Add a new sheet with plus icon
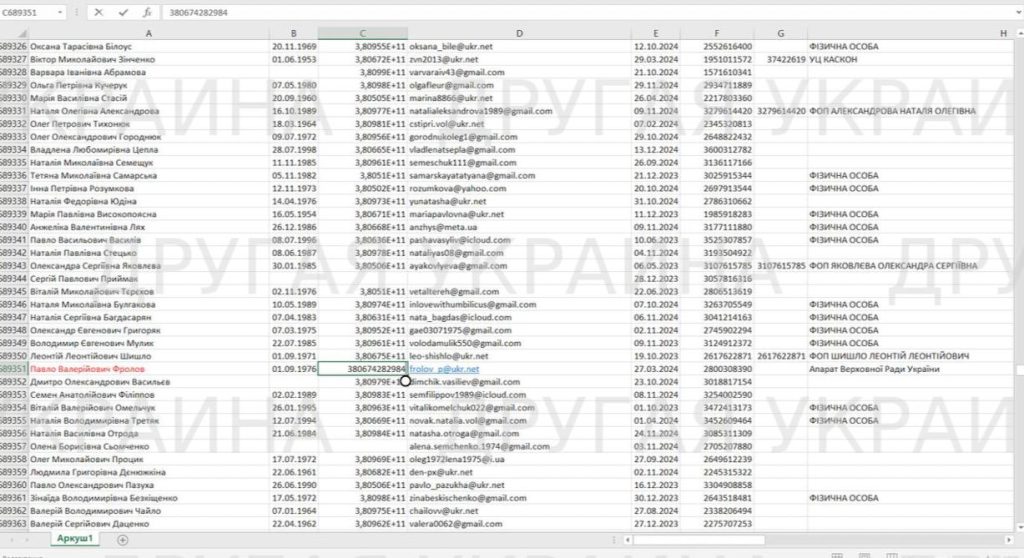1024x558 pixels. tap(123, 539)
